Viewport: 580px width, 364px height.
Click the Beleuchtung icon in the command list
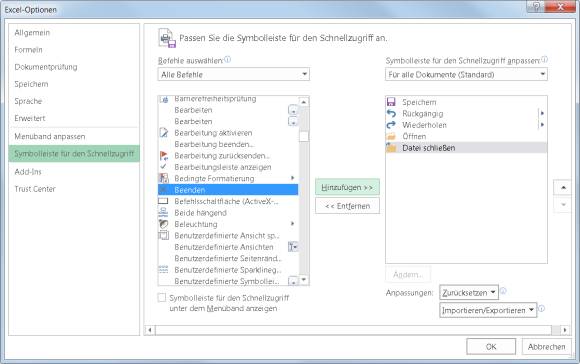[163, 224]
